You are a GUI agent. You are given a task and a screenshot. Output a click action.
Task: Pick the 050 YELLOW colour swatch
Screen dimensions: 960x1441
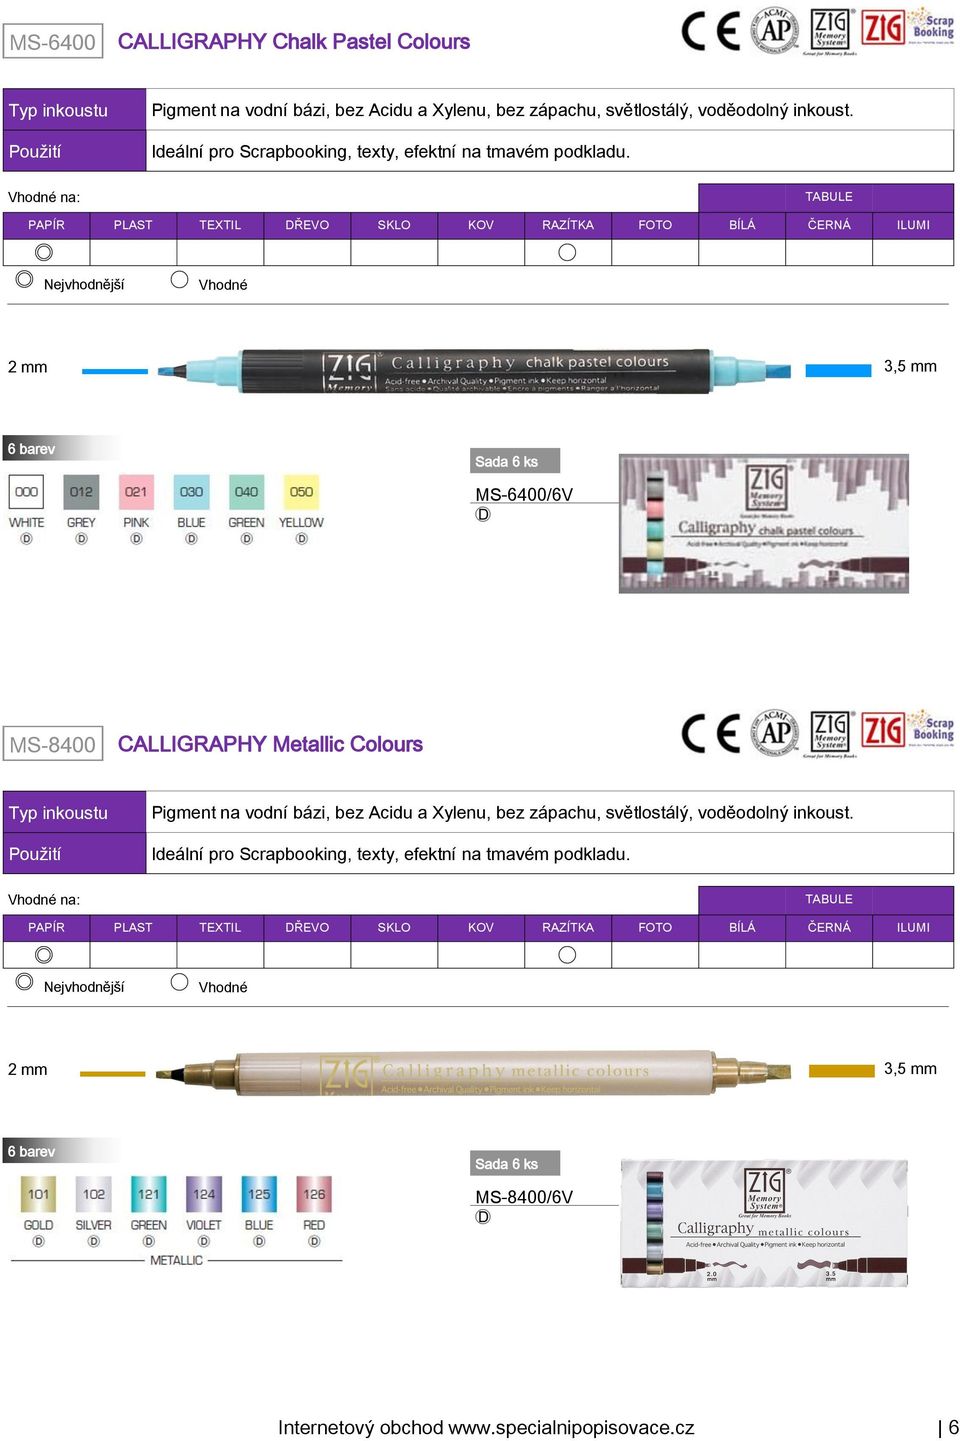pyautogui.click(x=301, y=491)
